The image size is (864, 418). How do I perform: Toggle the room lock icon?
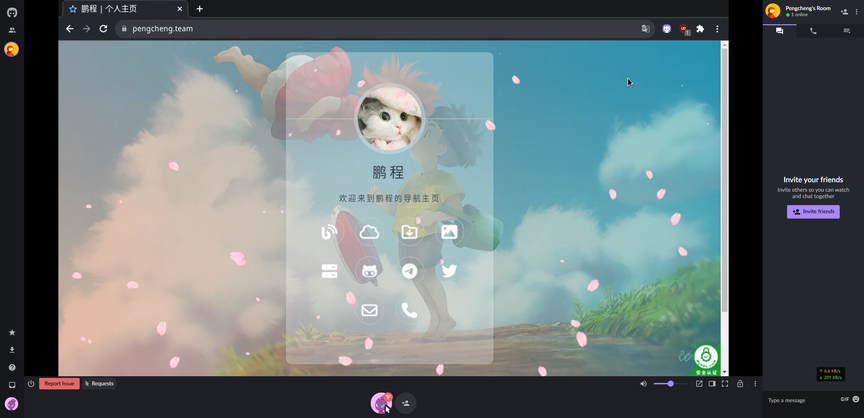click(740, 383)
